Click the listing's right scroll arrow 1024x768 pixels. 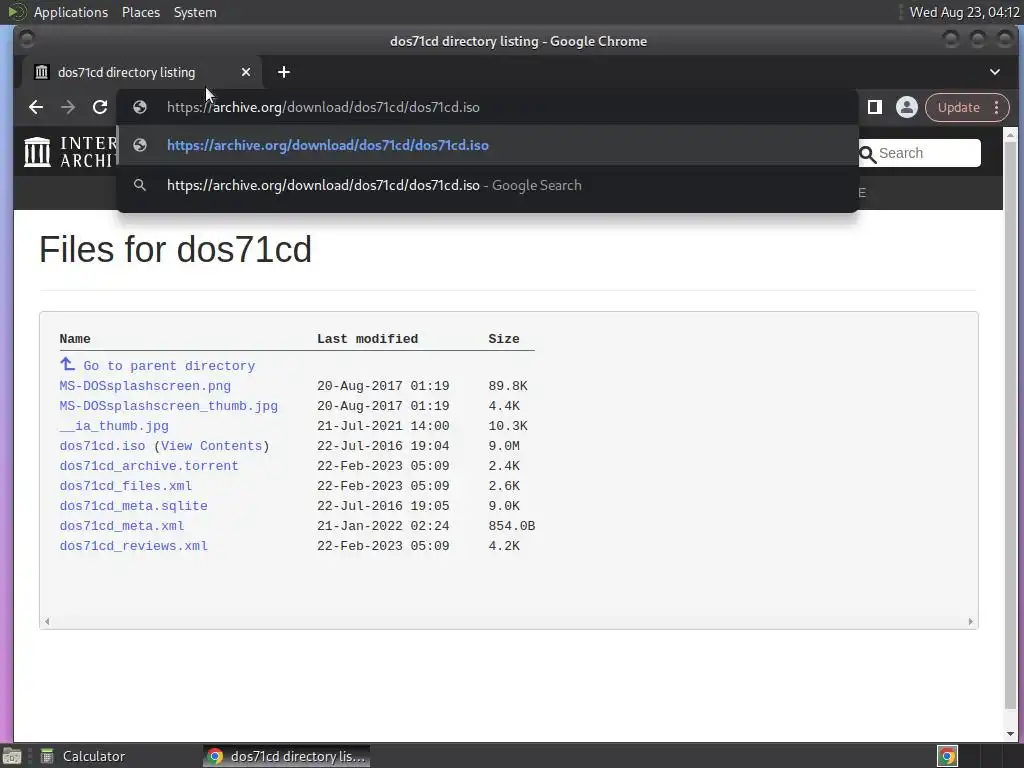(970, 621)
